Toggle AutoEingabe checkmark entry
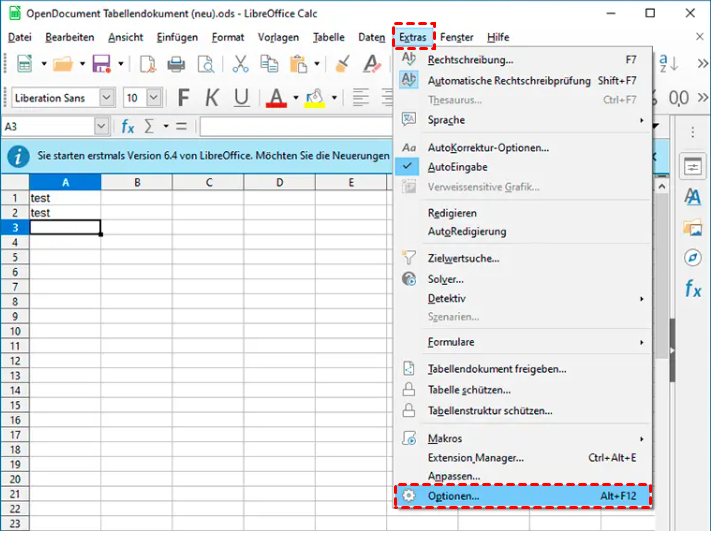711x533 pixels. click(x=523, y=167)
